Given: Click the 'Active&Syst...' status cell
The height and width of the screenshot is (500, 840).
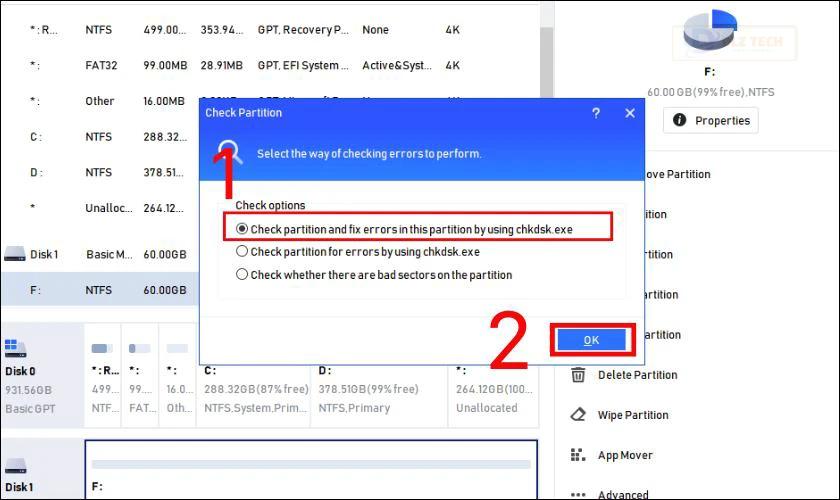Looking at the screenshot, I should tap(396, 65).
